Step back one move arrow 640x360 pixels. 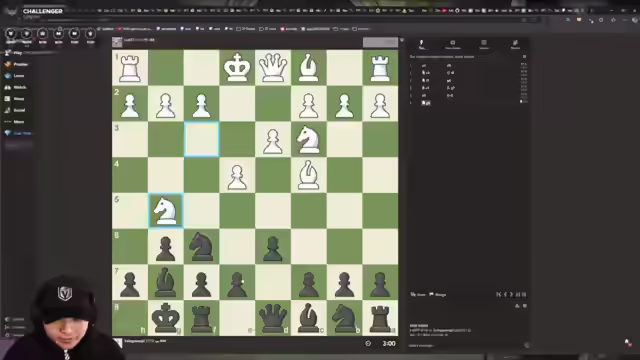[x=505, y=294]
